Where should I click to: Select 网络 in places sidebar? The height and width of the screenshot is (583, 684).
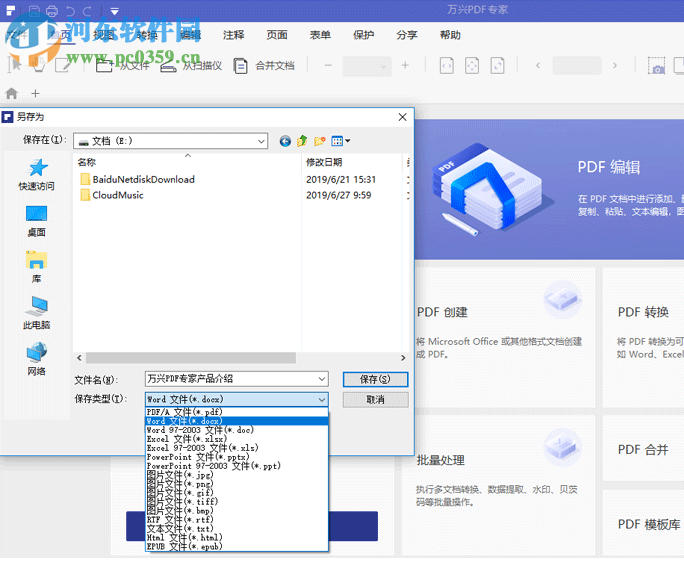[x=37, y=360]
